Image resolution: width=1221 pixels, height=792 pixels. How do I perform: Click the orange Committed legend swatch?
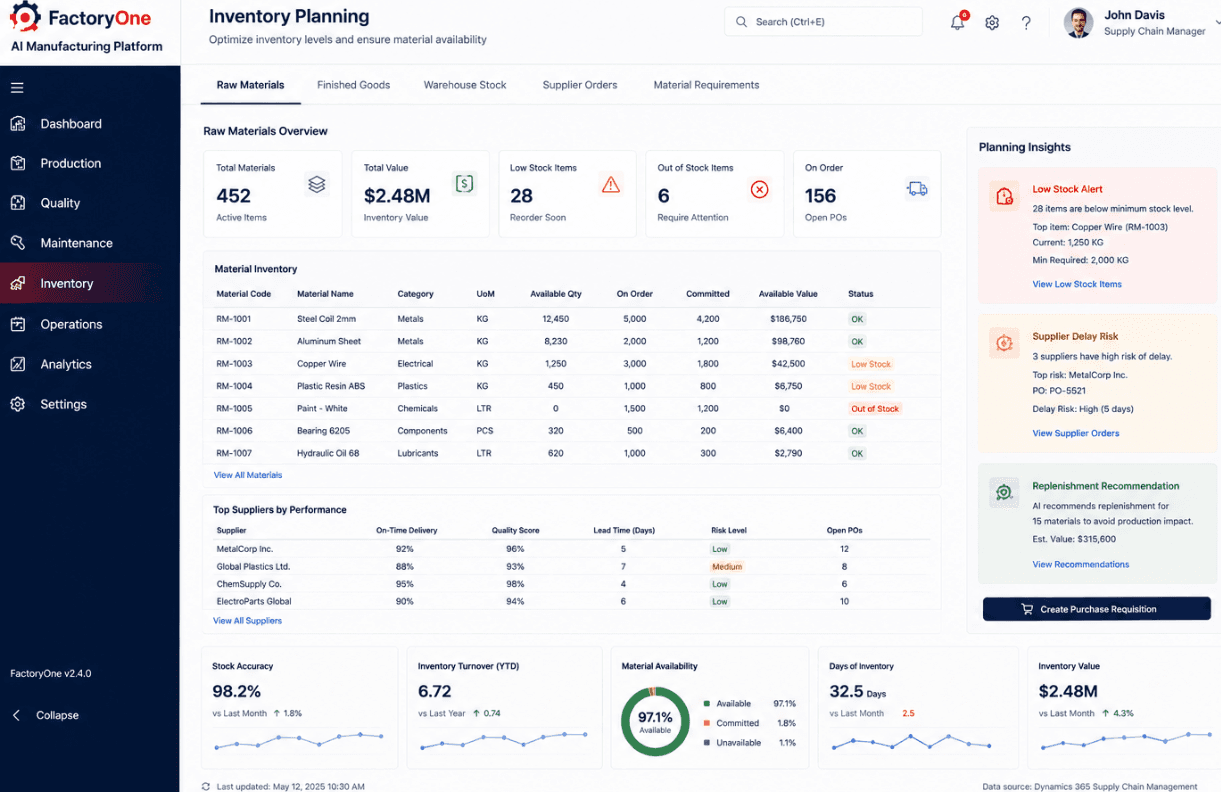pos(707,723)
